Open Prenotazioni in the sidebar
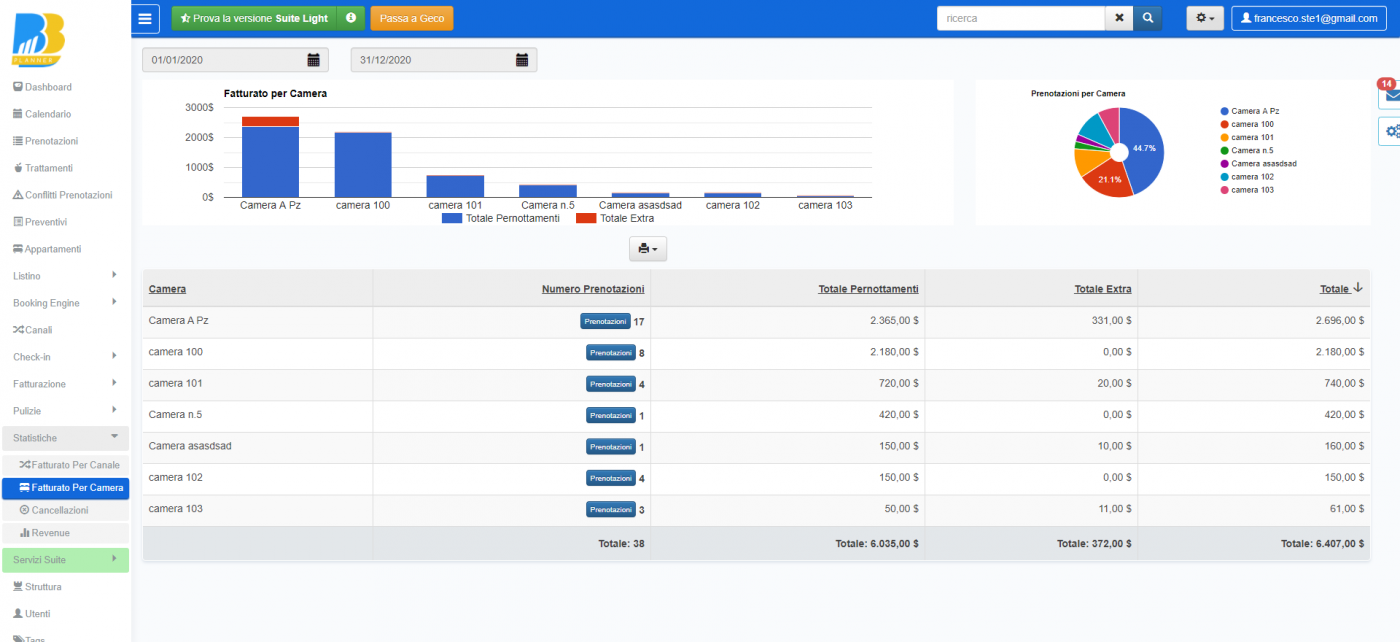 (x=45, y=141)
